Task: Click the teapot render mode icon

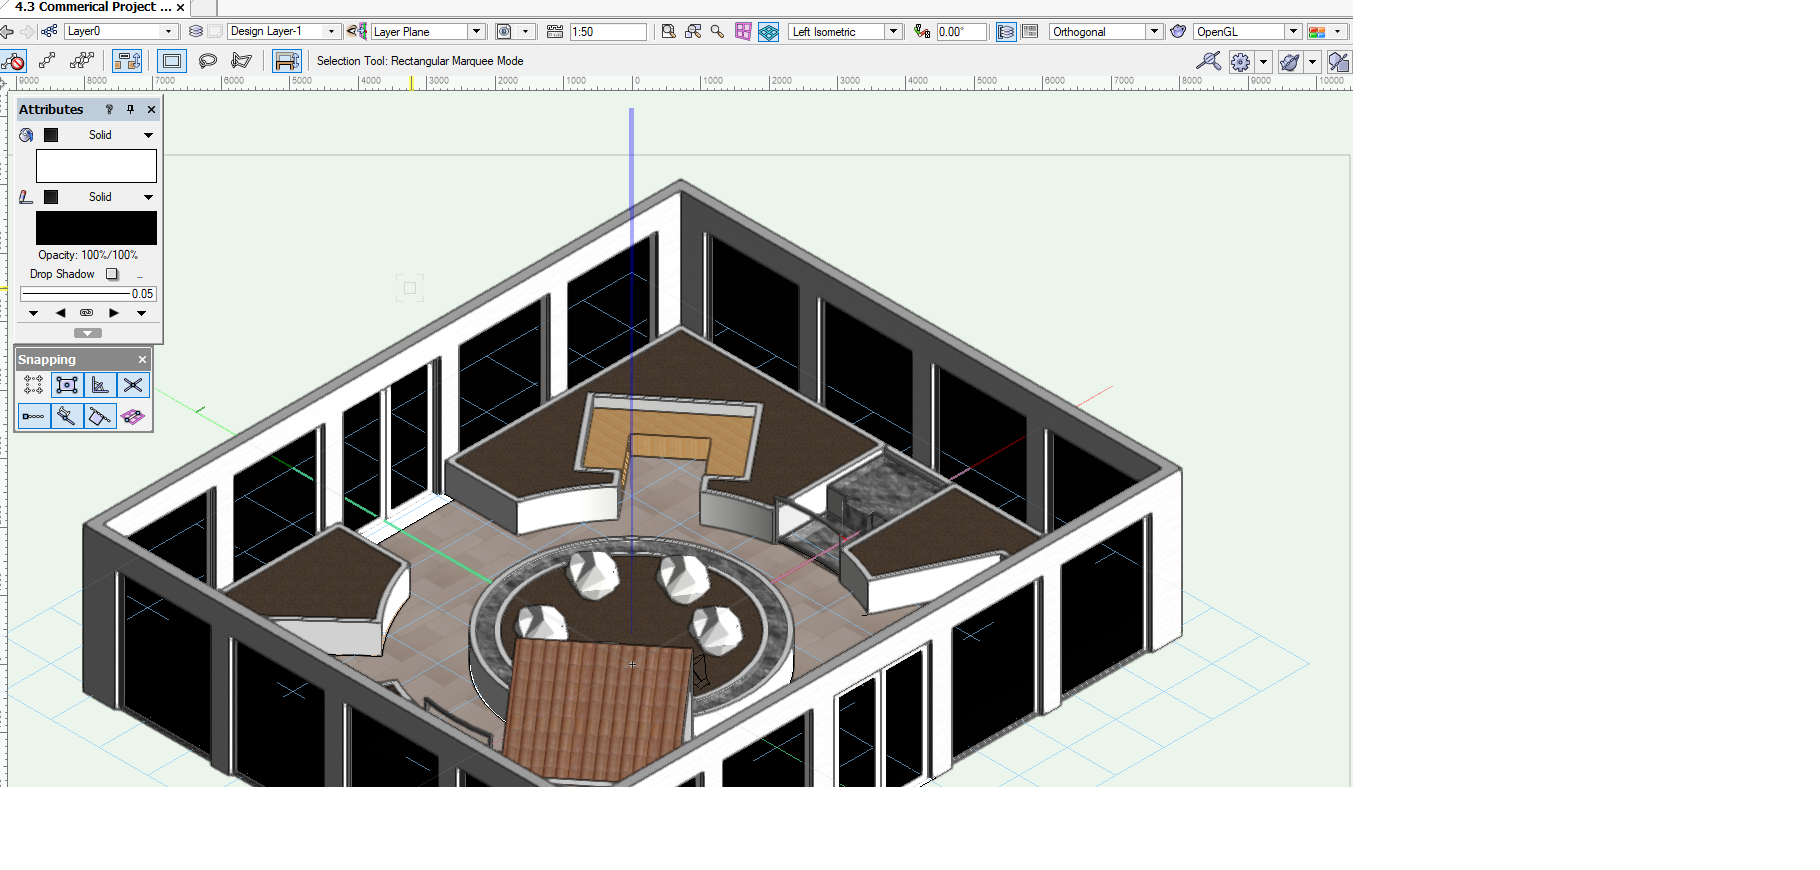Action: coord(1178,32)
